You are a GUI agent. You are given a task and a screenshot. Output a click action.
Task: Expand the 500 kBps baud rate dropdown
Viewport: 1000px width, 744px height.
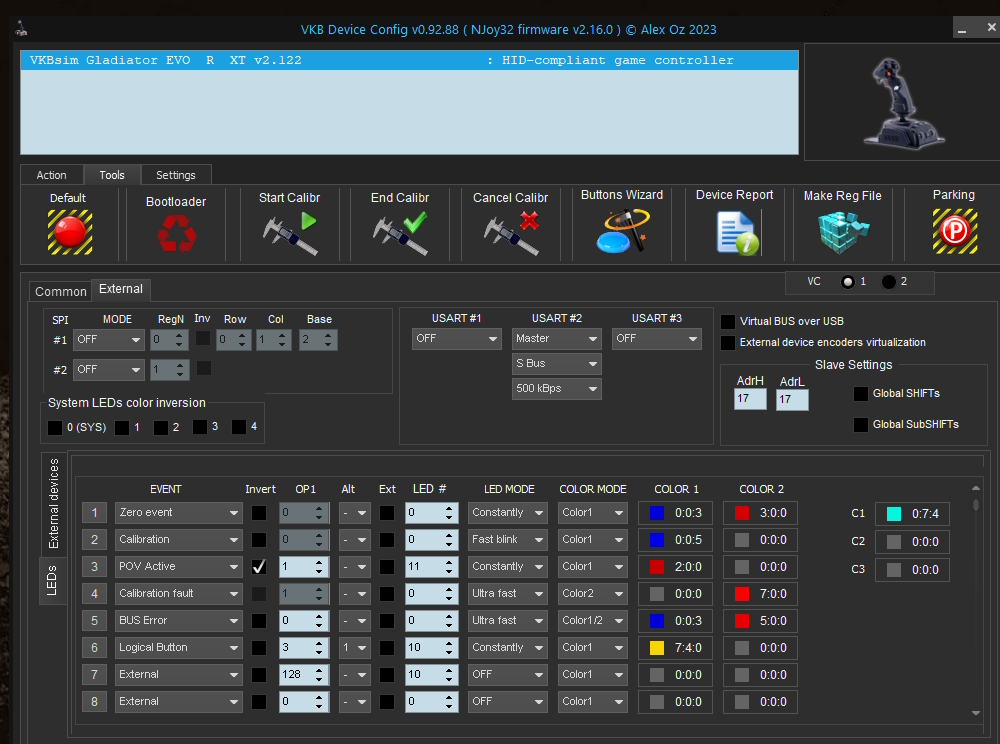(557, 388)
